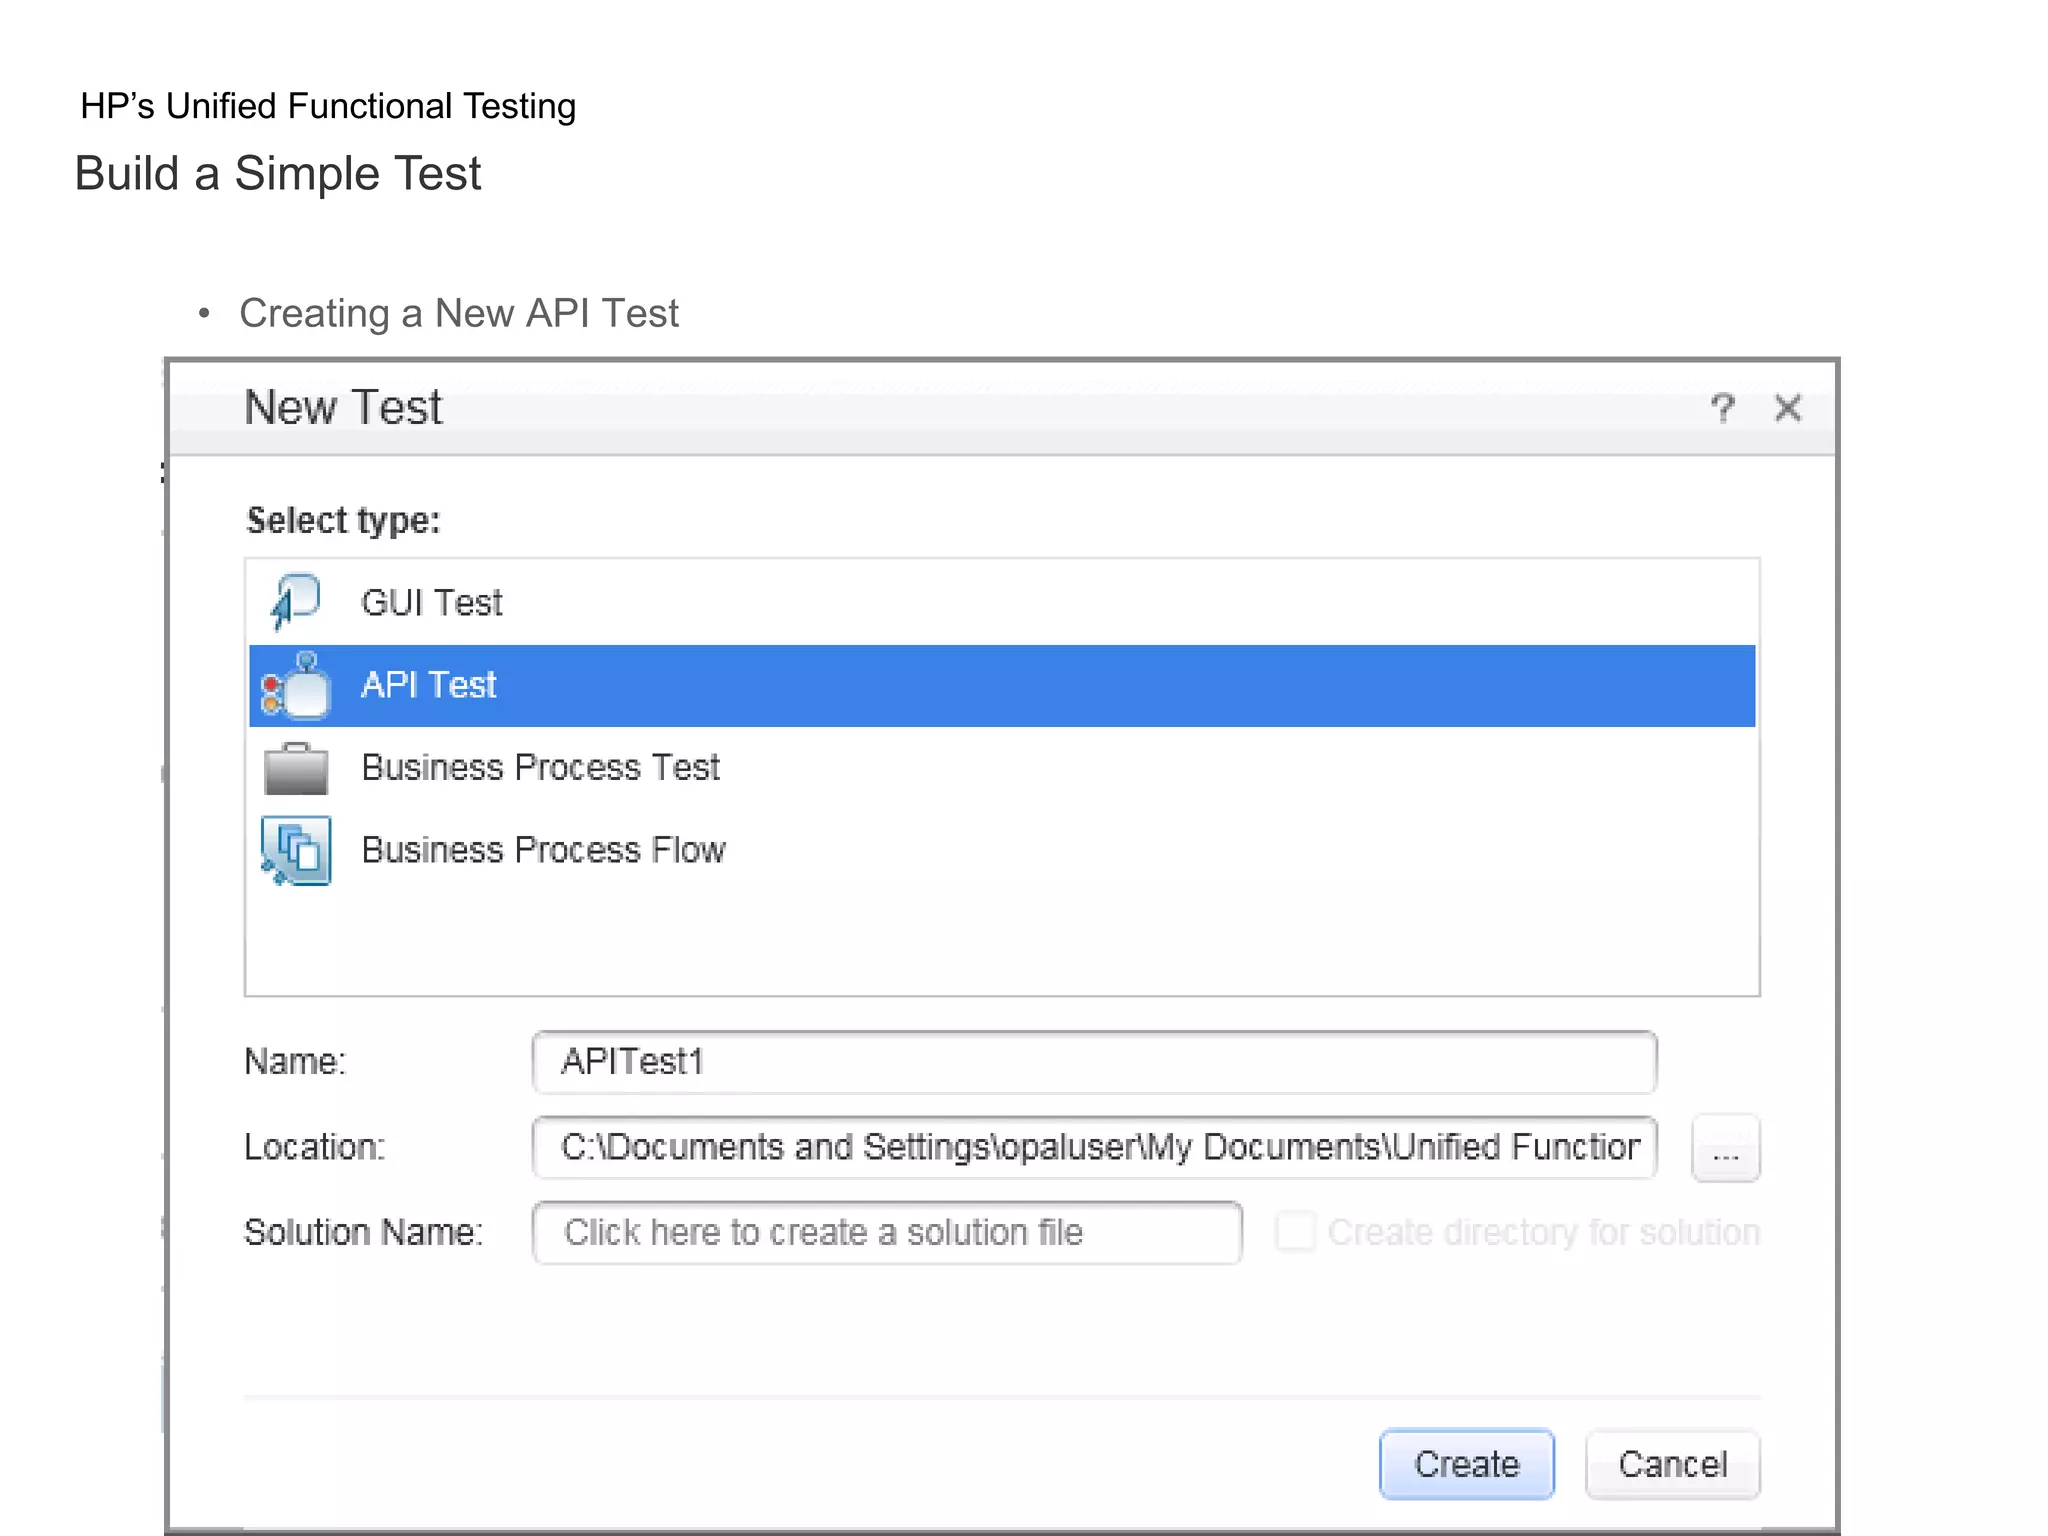Screen dimensions: 2048x1536
Task: Click the Name field containing APITest1
Action: pos(1094,1062)
